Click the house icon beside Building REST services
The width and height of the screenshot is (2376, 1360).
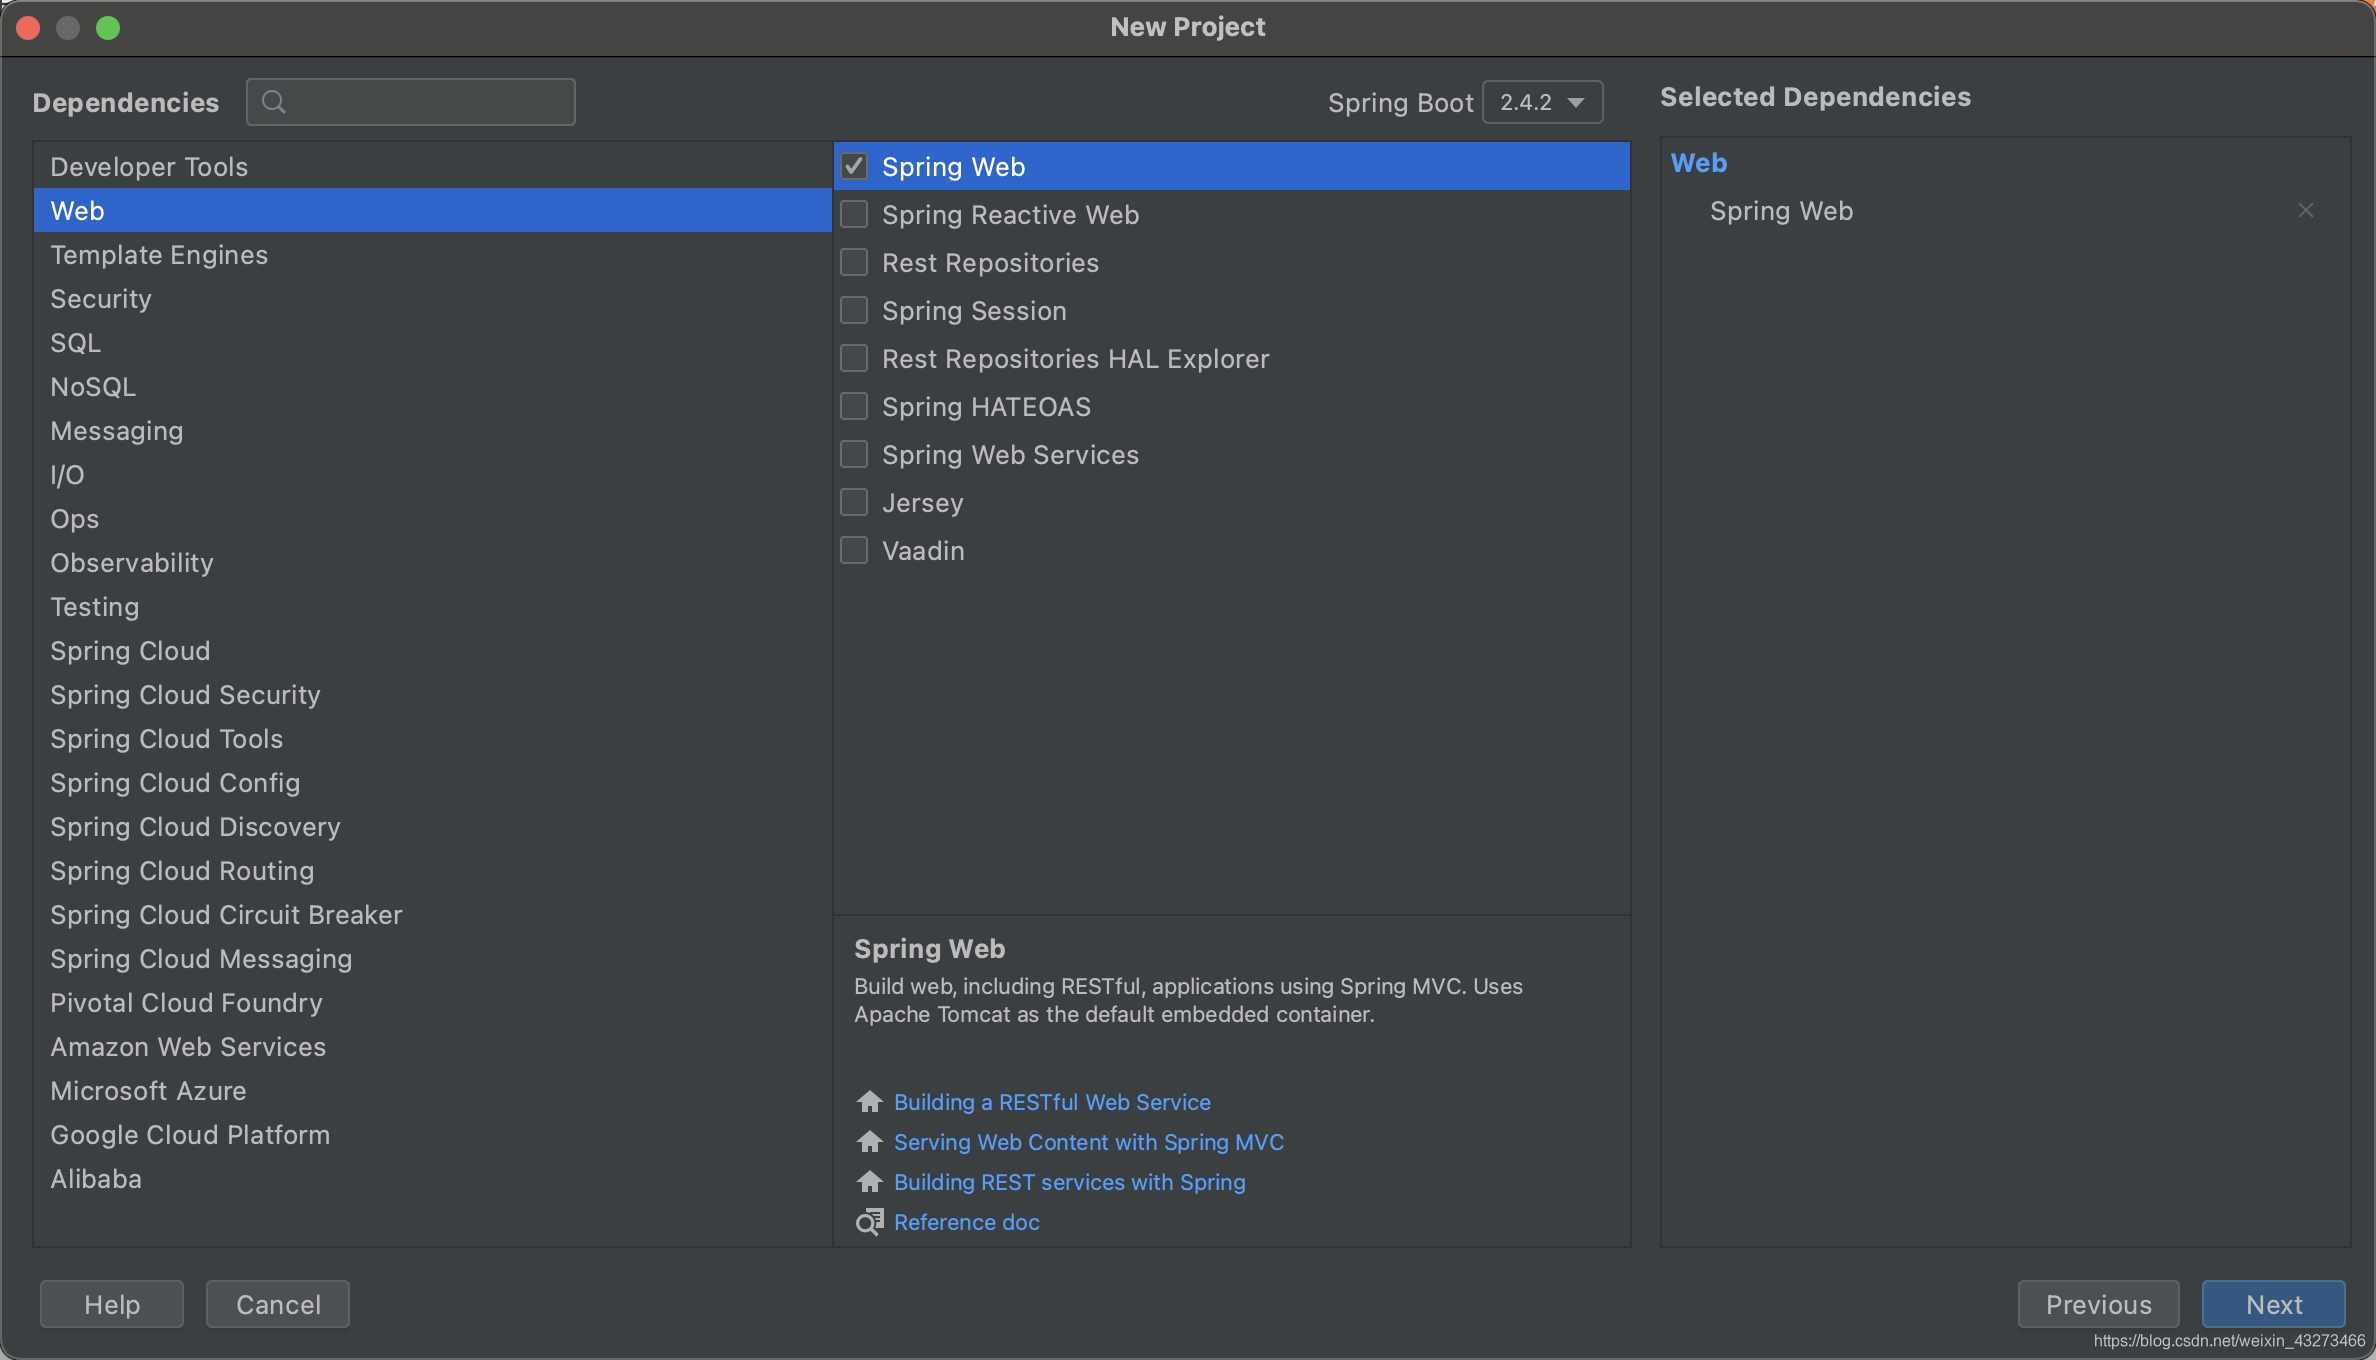tap(869, 1181)
